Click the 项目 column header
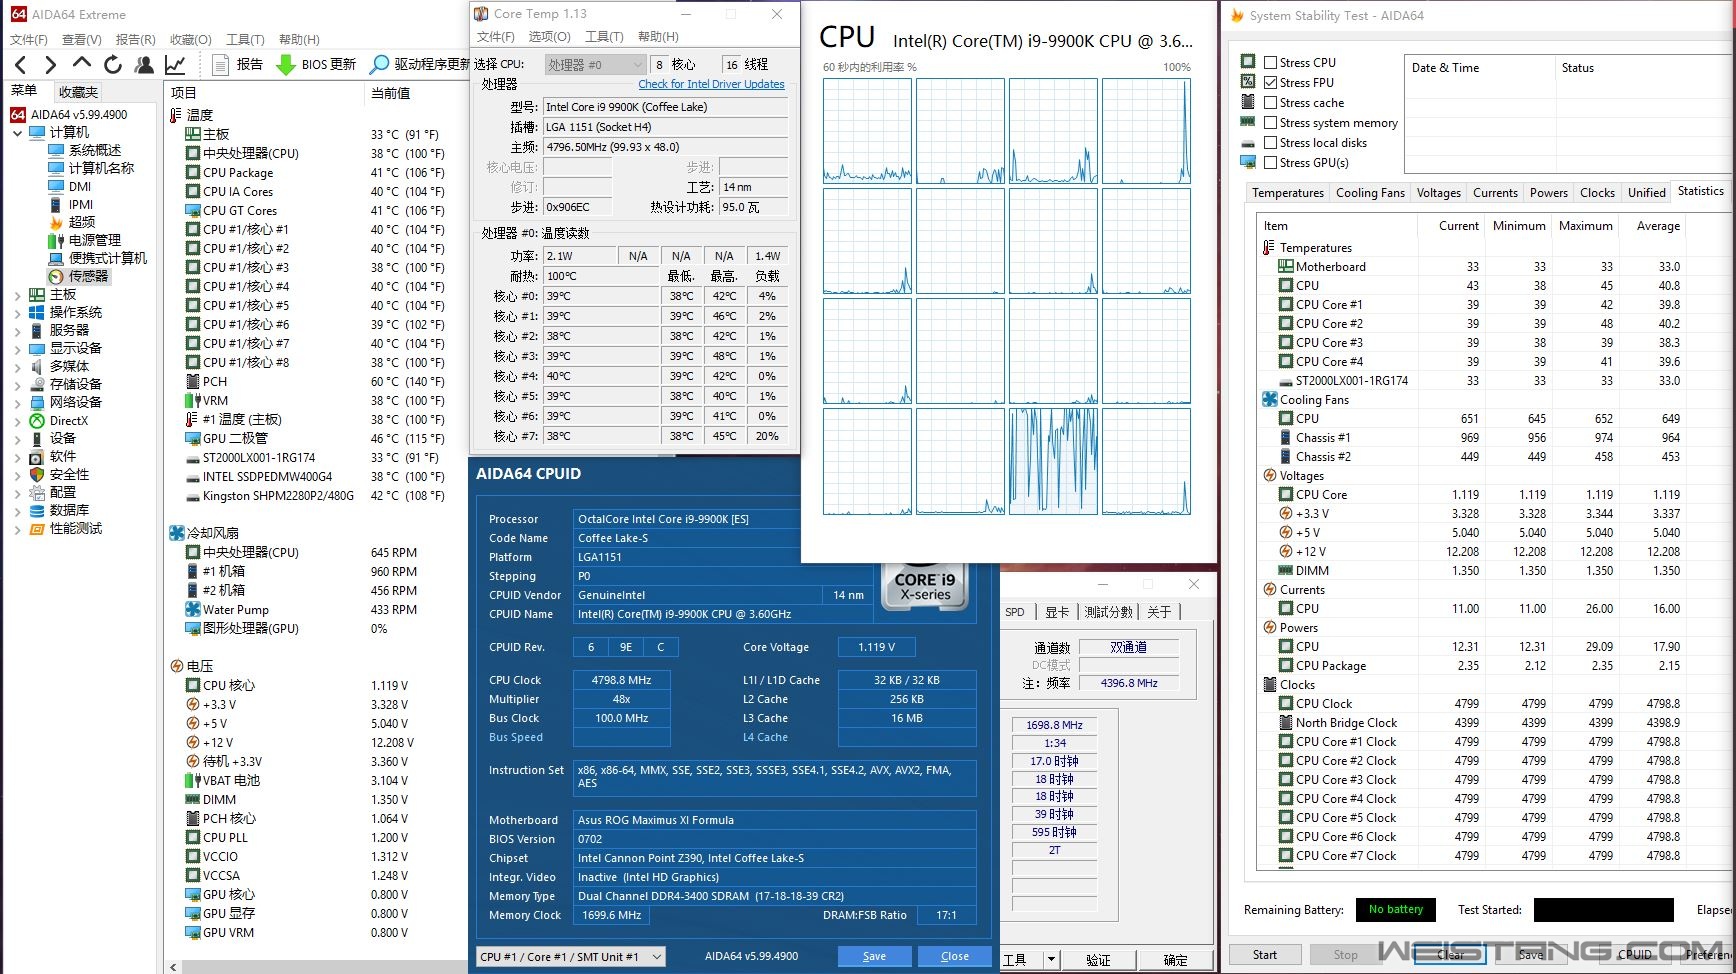Image resolution: width=1736 pixels, height=974 pixels. pyautogui.click(x=264, y=93)
